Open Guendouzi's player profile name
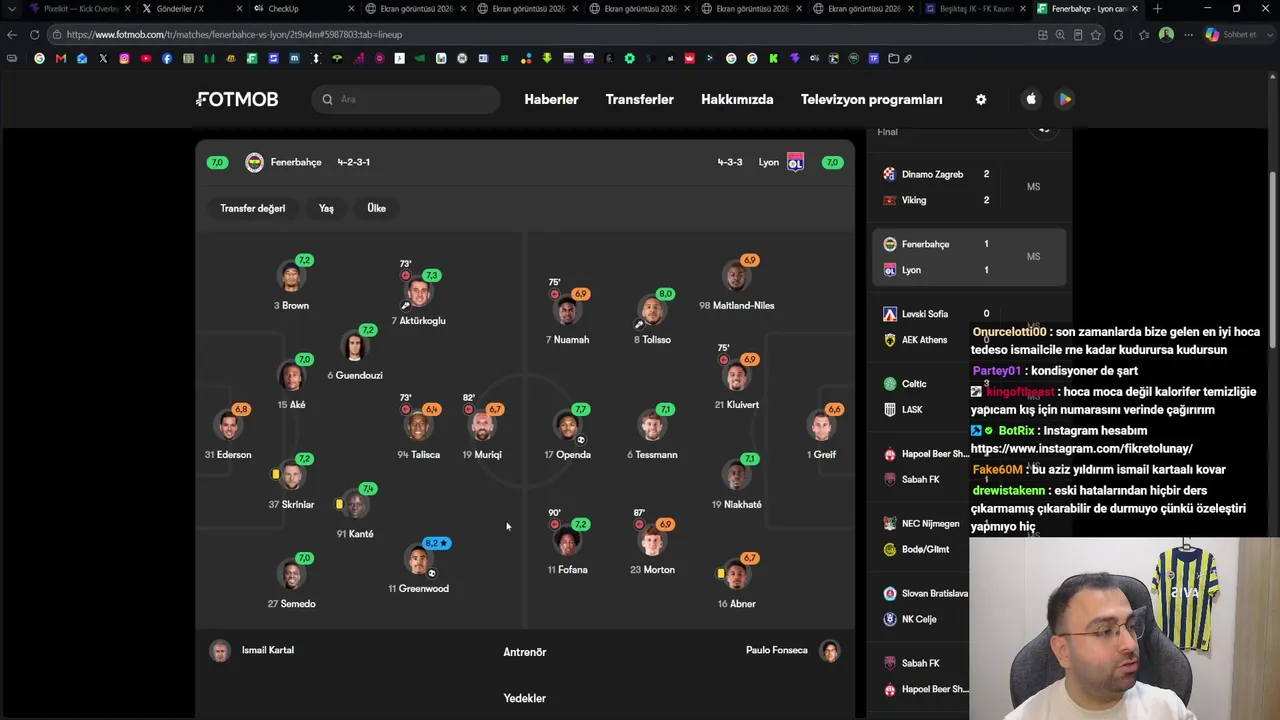The image size is (1280, 720). 355,375
